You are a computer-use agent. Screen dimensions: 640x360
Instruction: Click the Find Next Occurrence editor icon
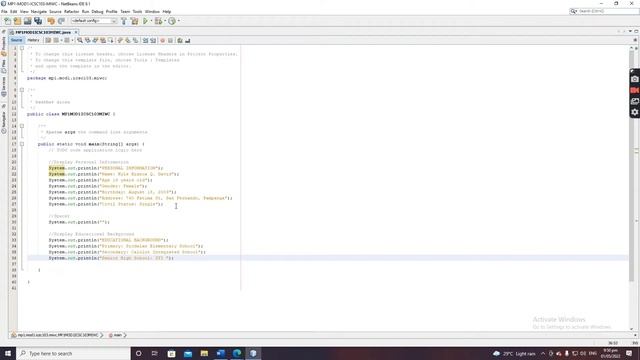point(95,40)
